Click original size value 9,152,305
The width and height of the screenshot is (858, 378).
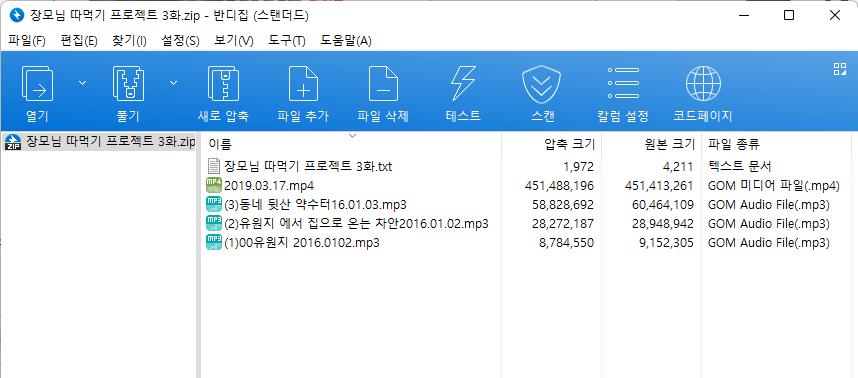pos(666,243)
